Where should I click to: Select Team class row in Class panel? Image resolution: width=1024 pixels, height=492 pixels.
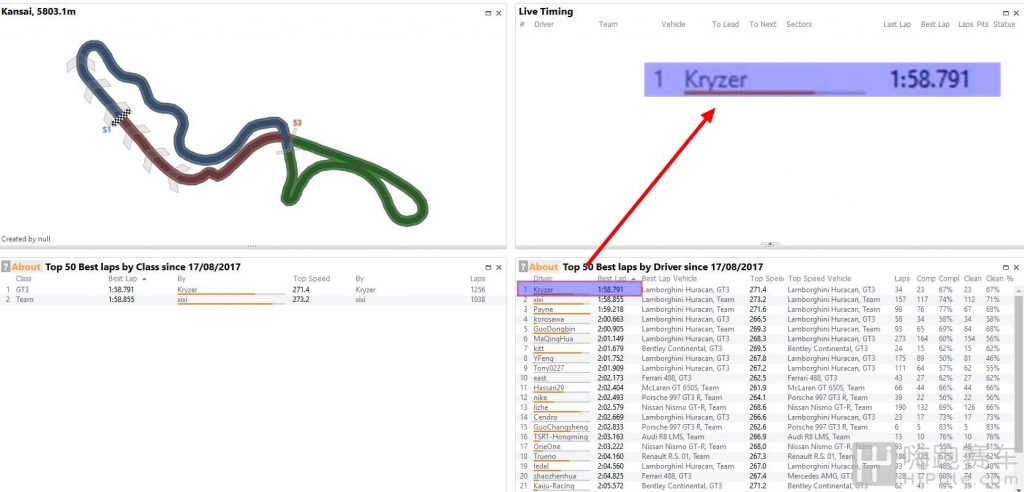(x=253, y=299)
